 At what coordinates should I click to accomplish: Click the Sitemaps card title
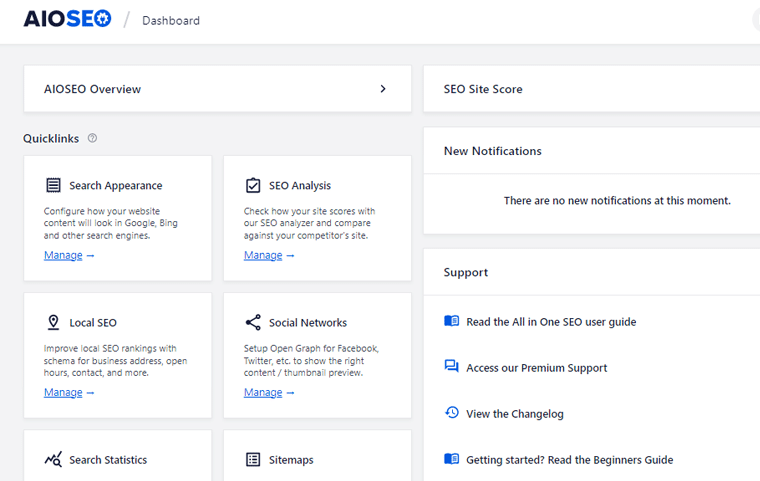(291, 460)
